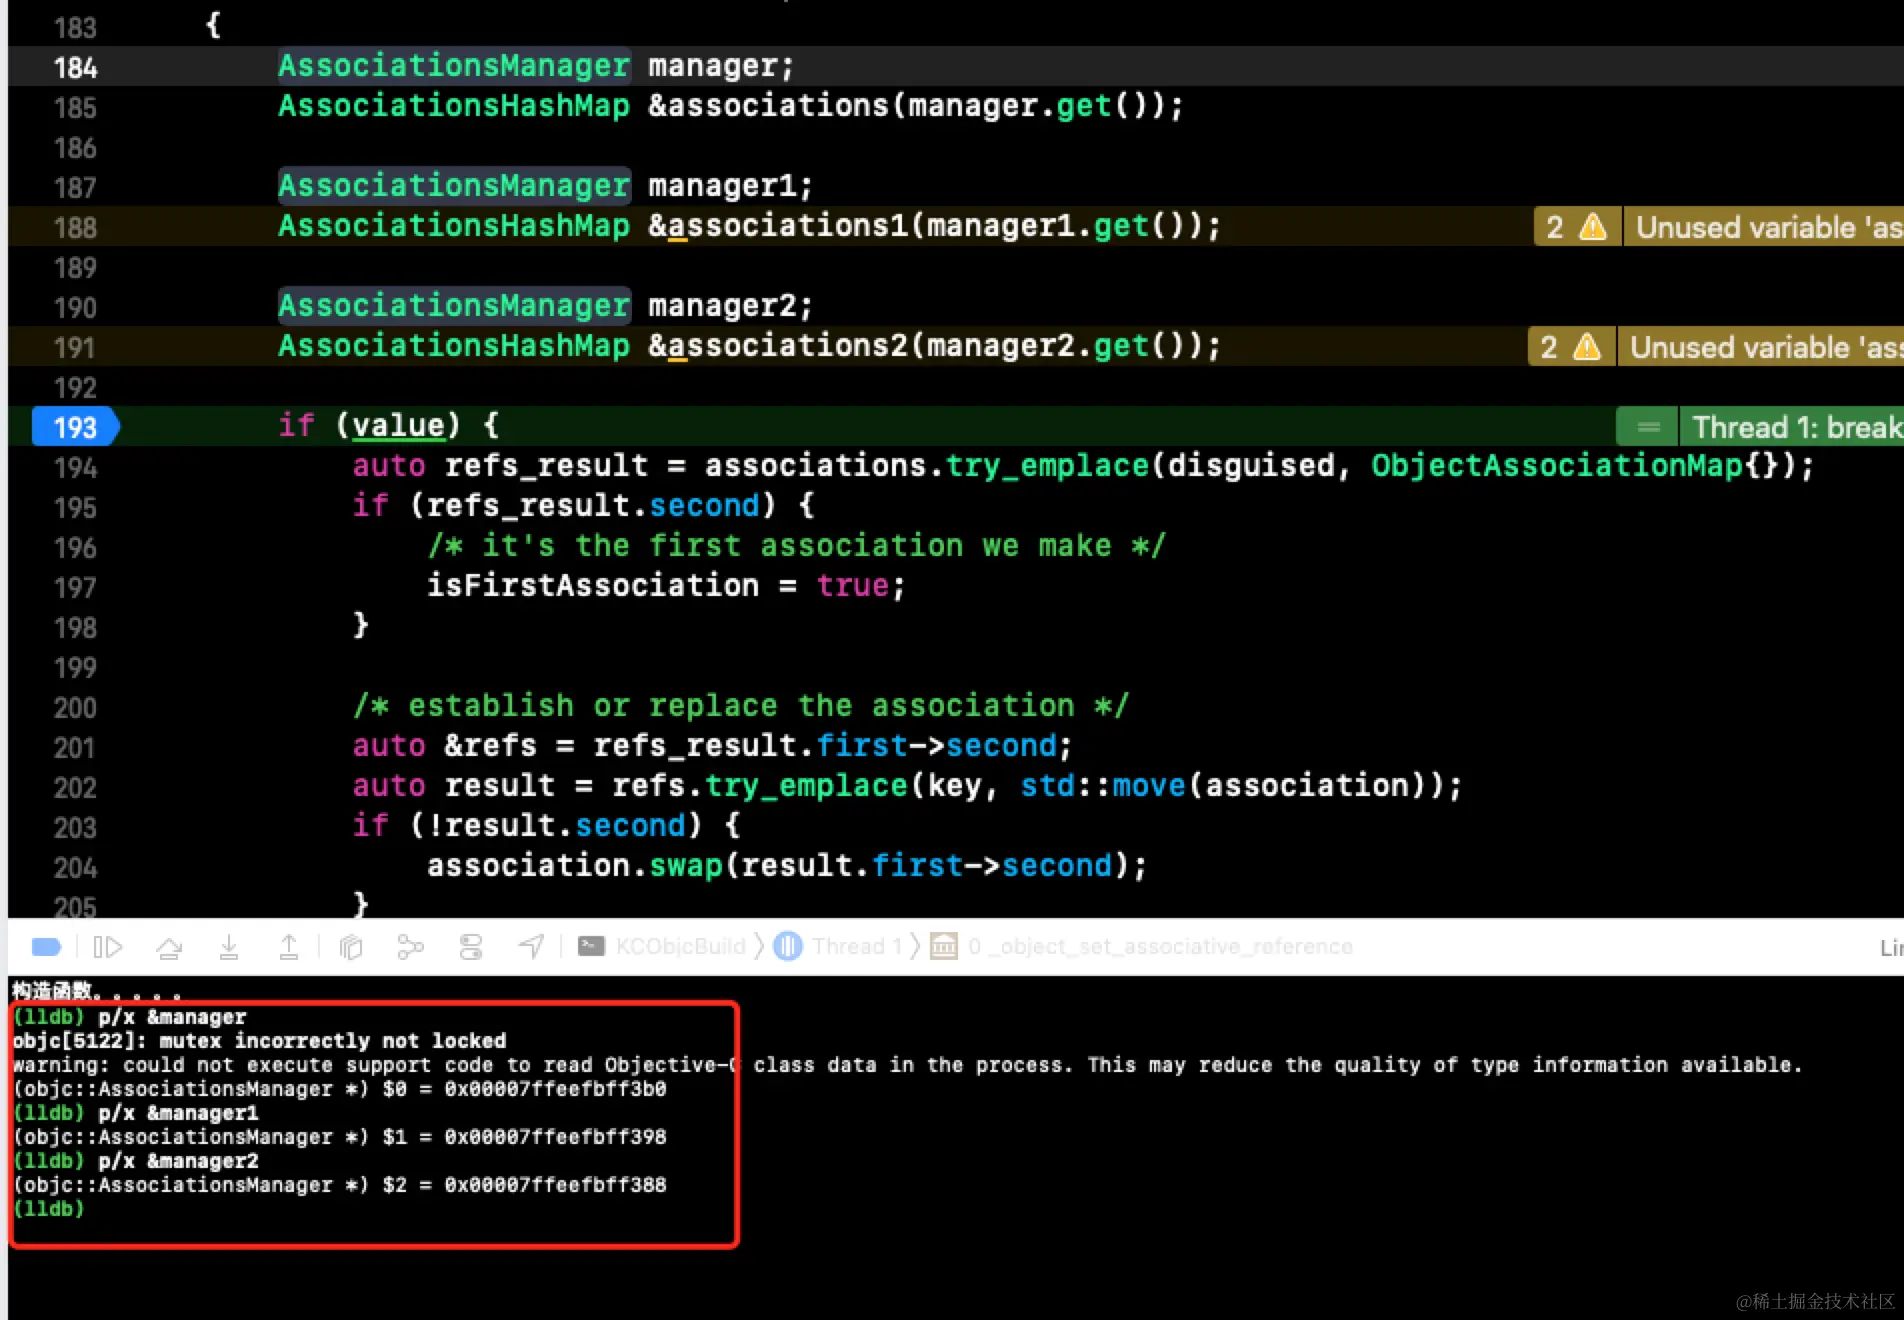Click the simulate location arrow icon
1904x1320 pixels.
531,946
